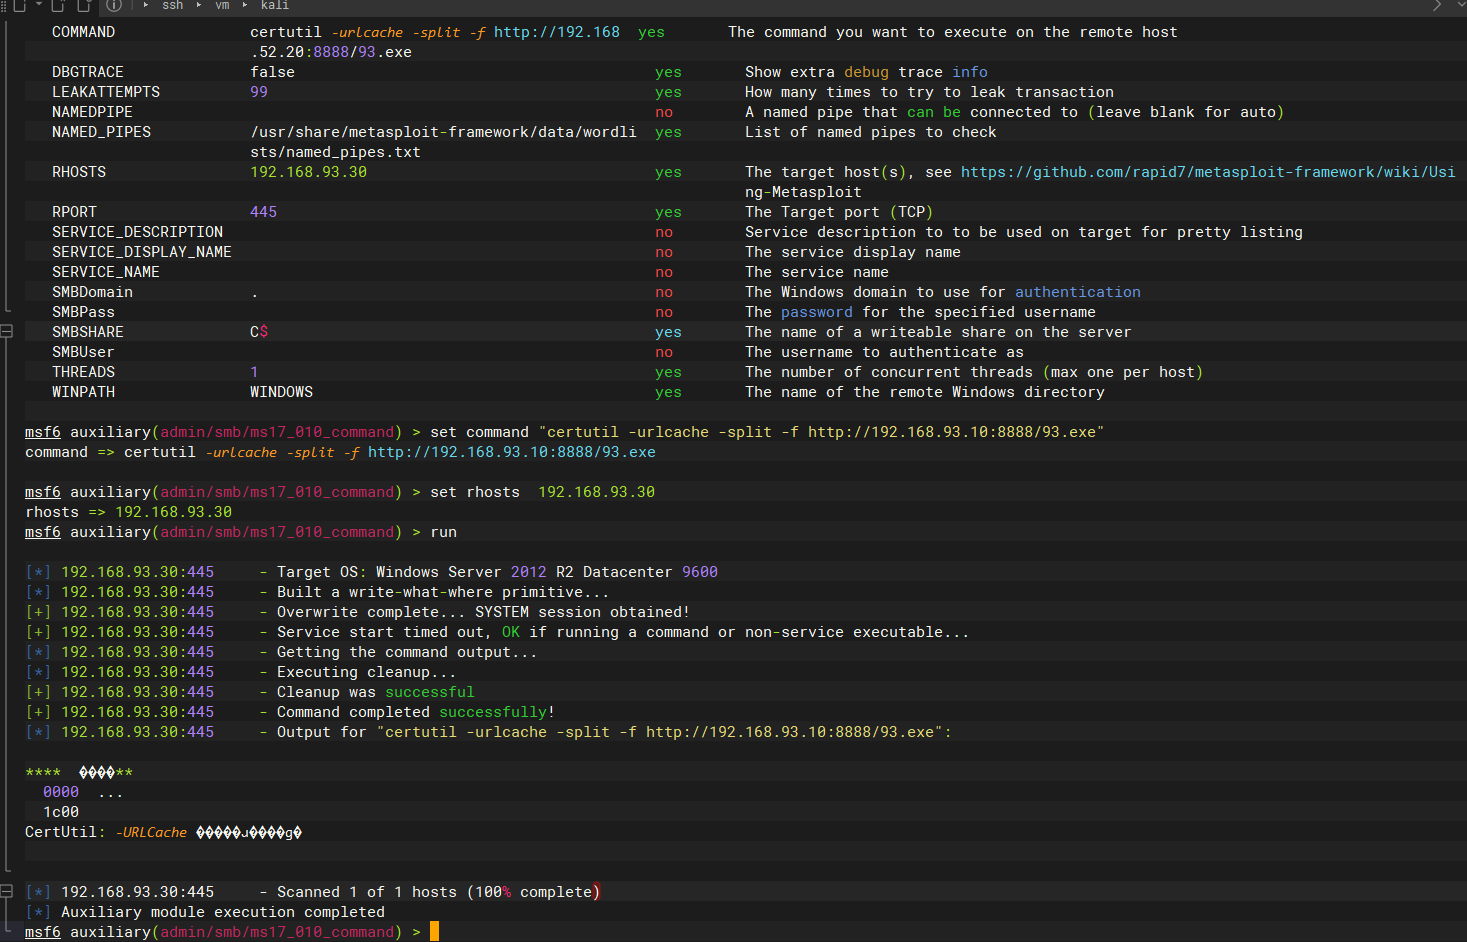Click the 'set rhosts 192.168.93.30' command text
1467x942 pixels.
click(543, 492)
